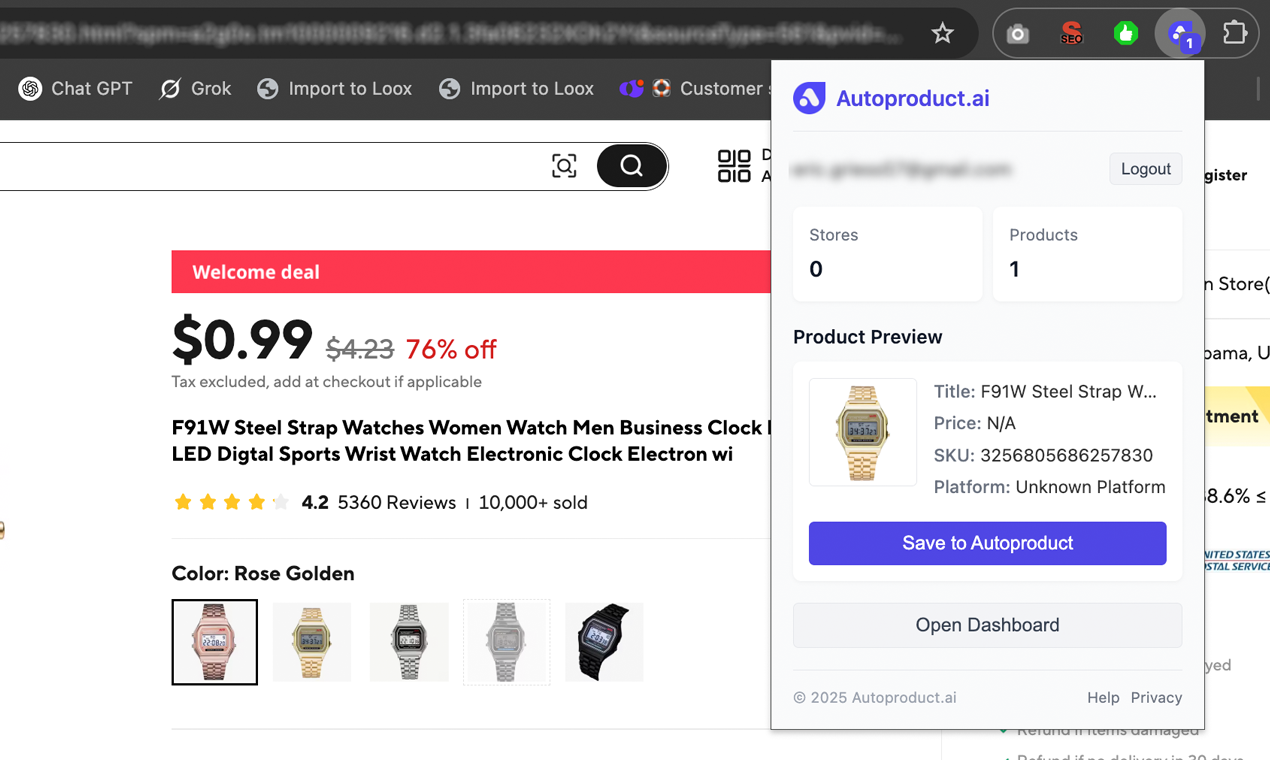Open the browser Extensions puzzle icon
Image resolution: width=1270 pixels, height=760 pixels.
[x=1235, y=34]
